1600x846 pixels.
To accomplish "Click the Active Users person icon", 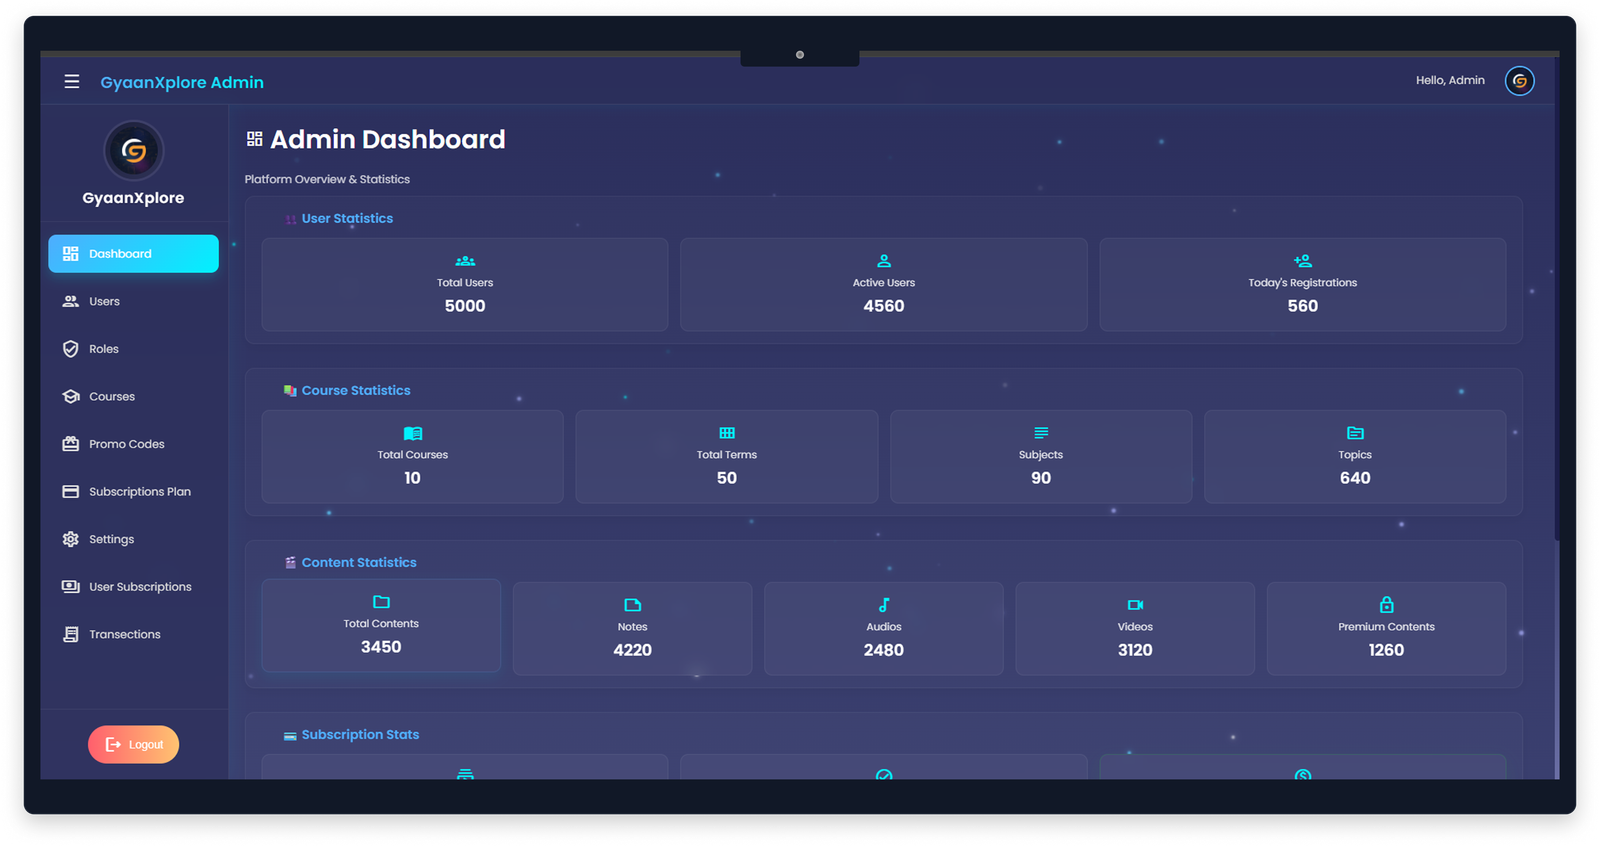I will [884, 261].
